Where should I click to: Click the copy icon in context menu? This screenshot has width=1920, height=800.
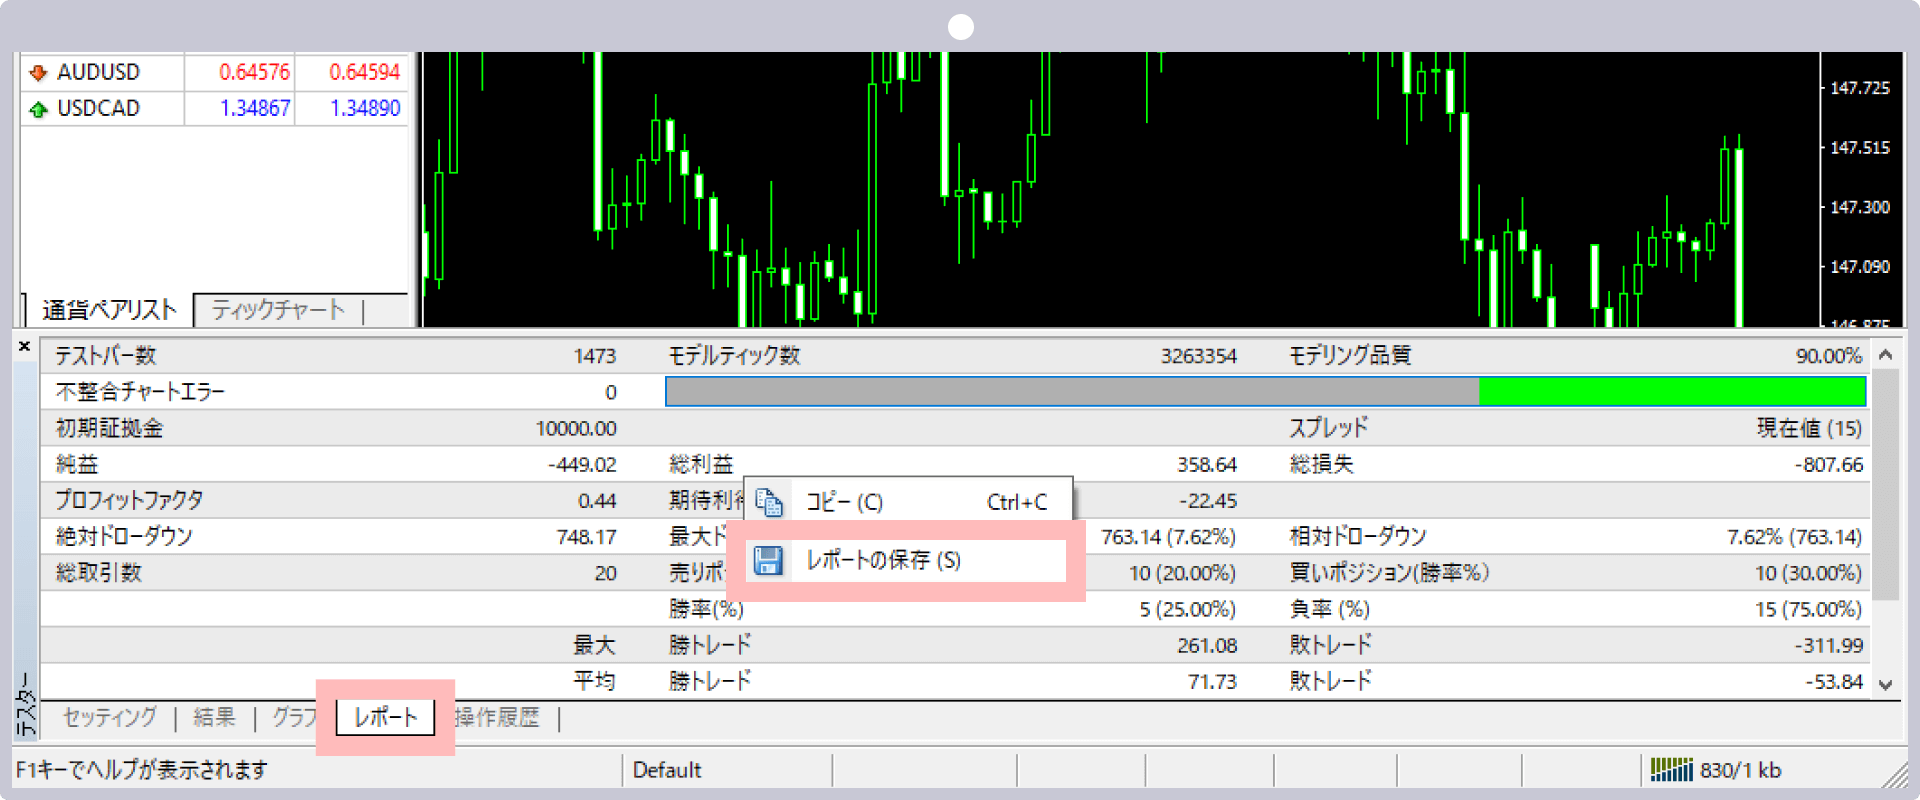click(769, 502)
